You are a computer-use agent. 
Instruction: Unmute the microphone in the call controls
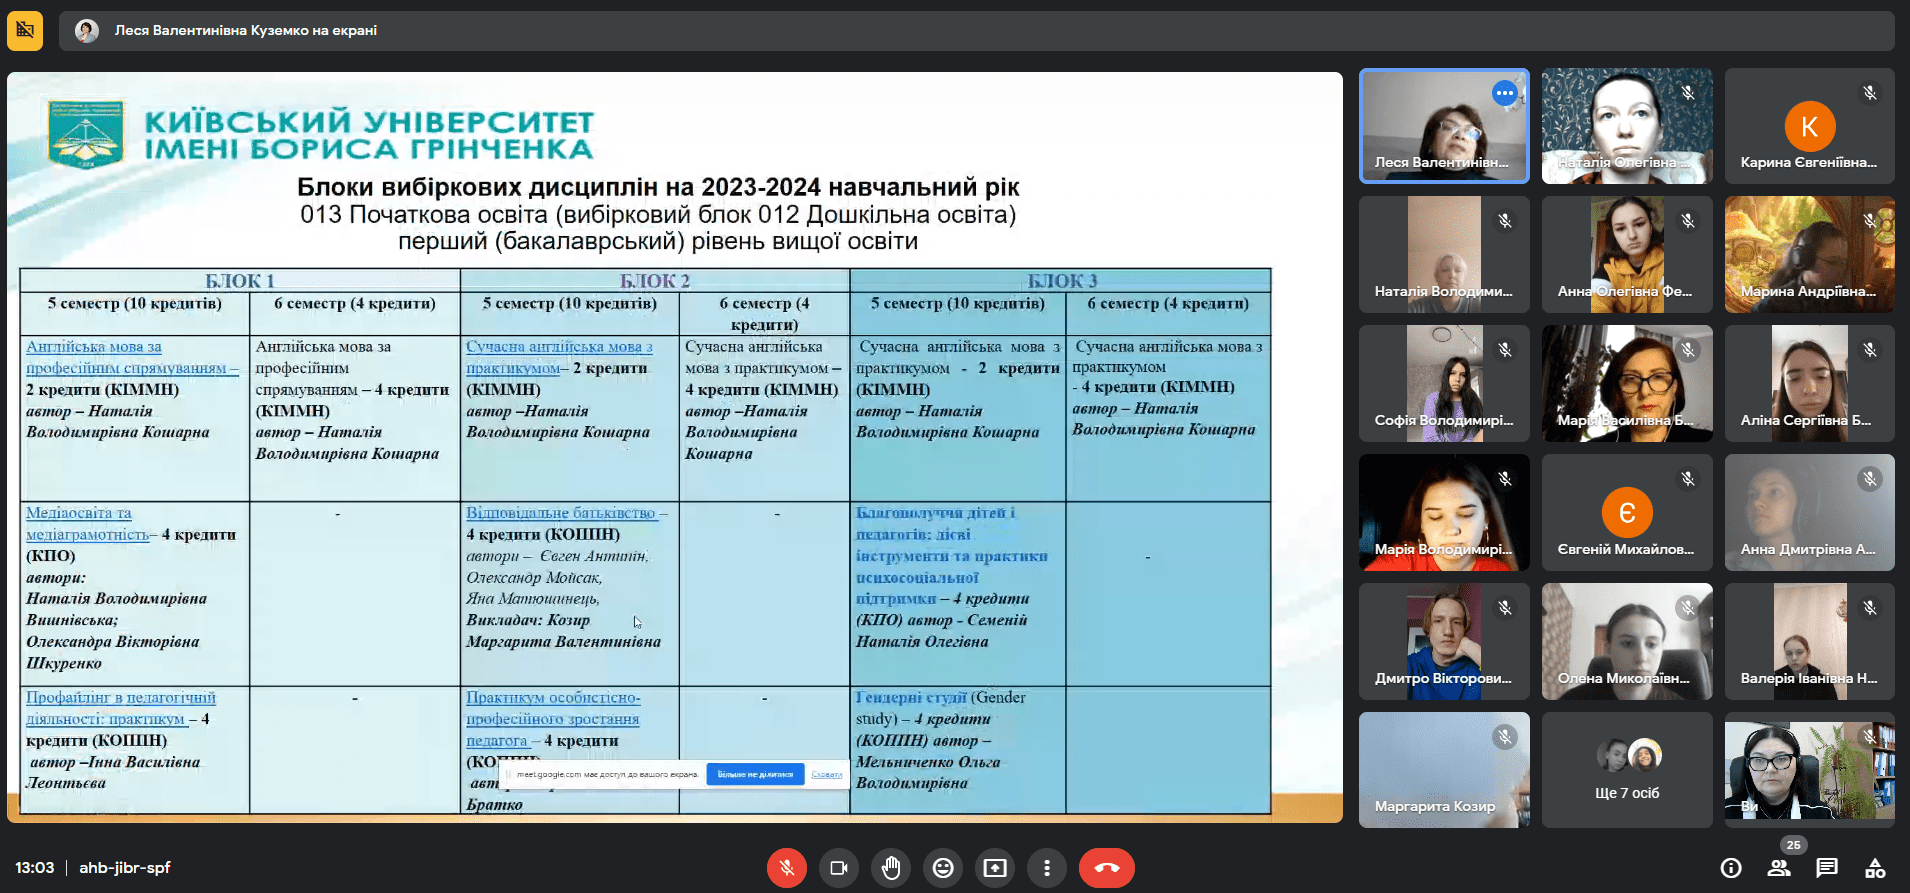click(x=786, y=868)
